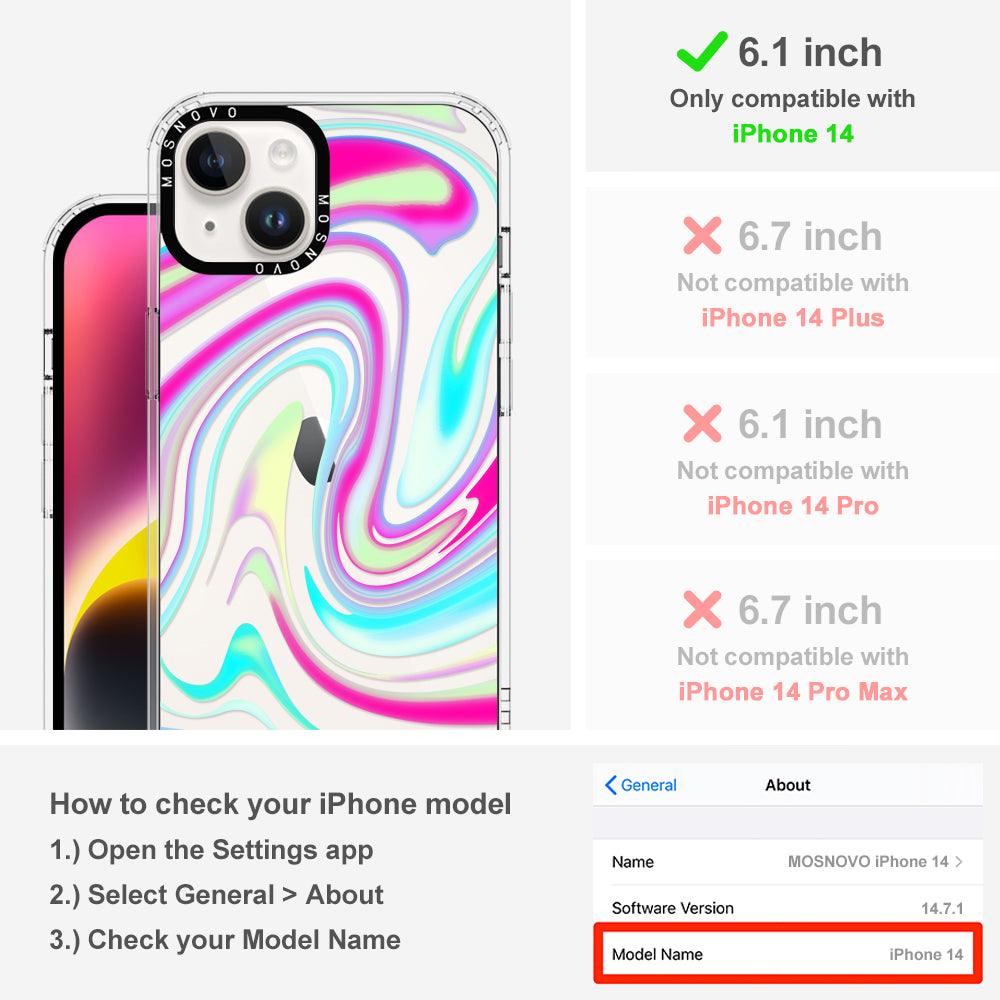Select the highlighted Model Name row
Screen dimensions: 1000x1000
click(788, 954)
